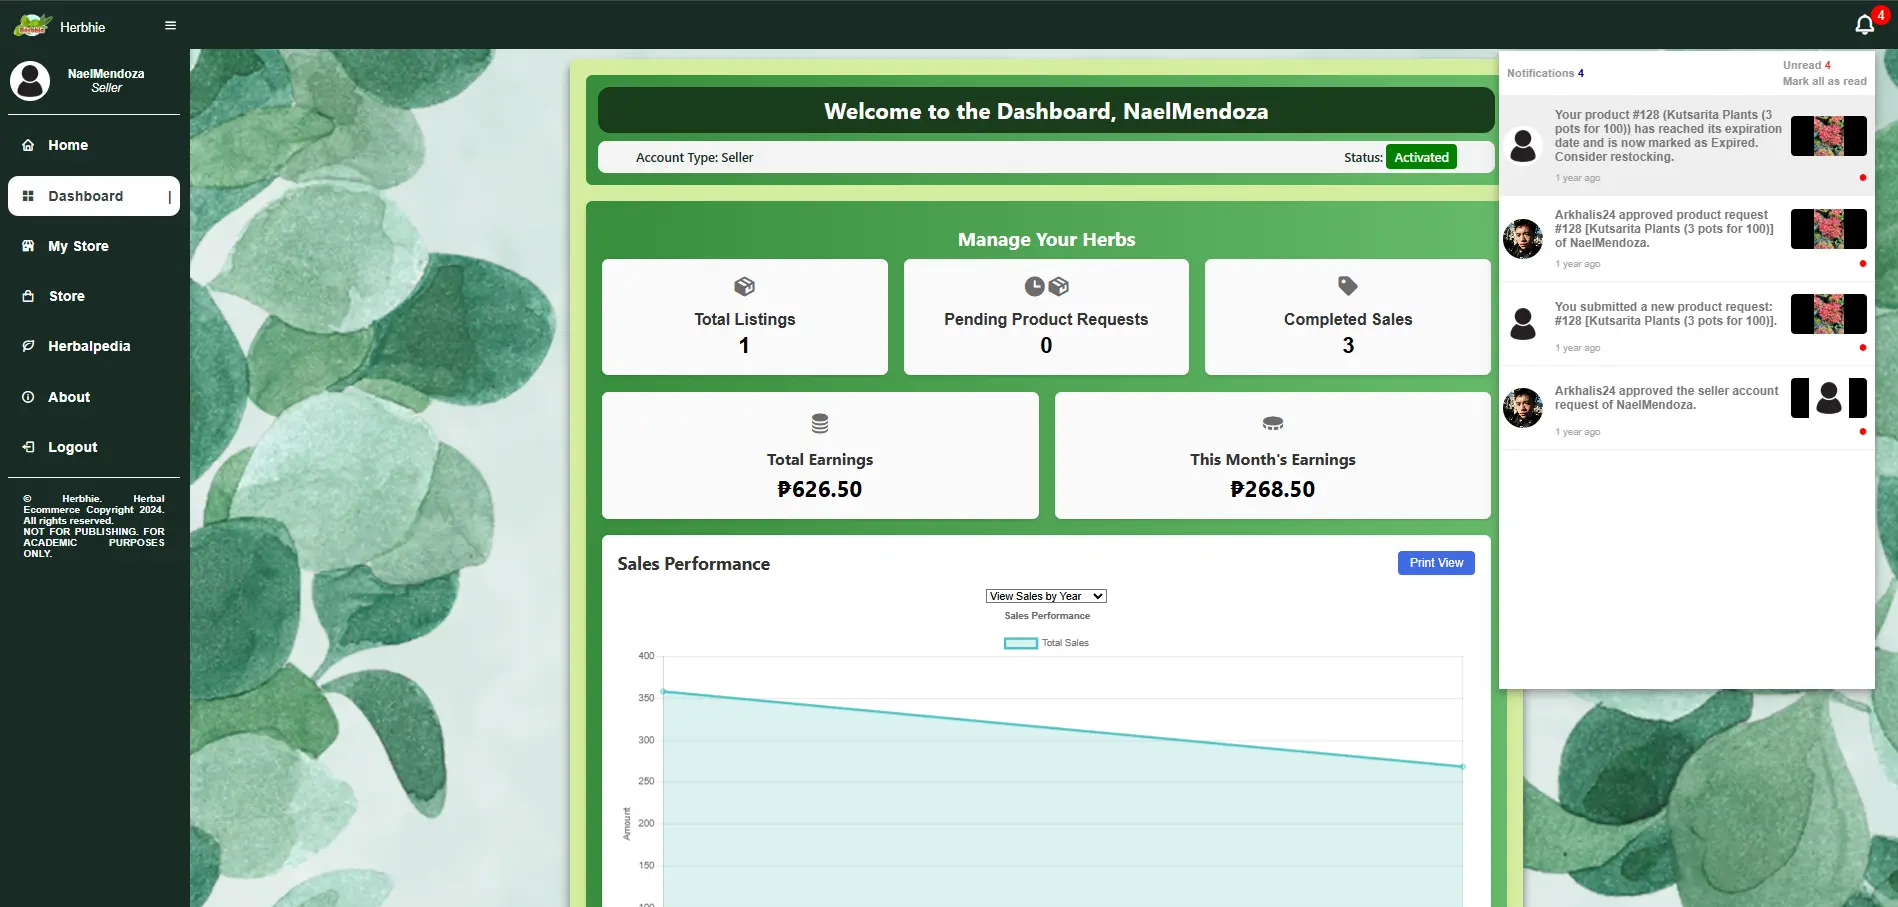Image resolution: width=1898 pixels, height=907 pixels.
Task: Click the ending data point on sales line
Action: click(1463, 767)
